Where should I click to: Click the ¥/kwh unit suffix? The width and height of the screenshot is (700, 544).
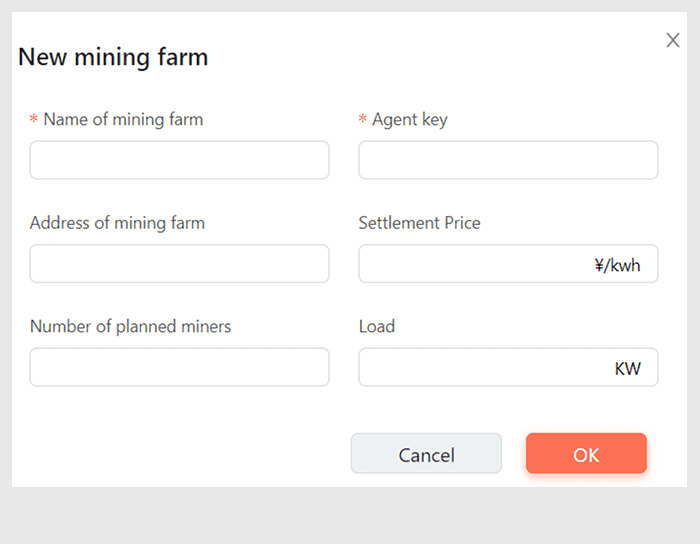click(x=617, y=265)
